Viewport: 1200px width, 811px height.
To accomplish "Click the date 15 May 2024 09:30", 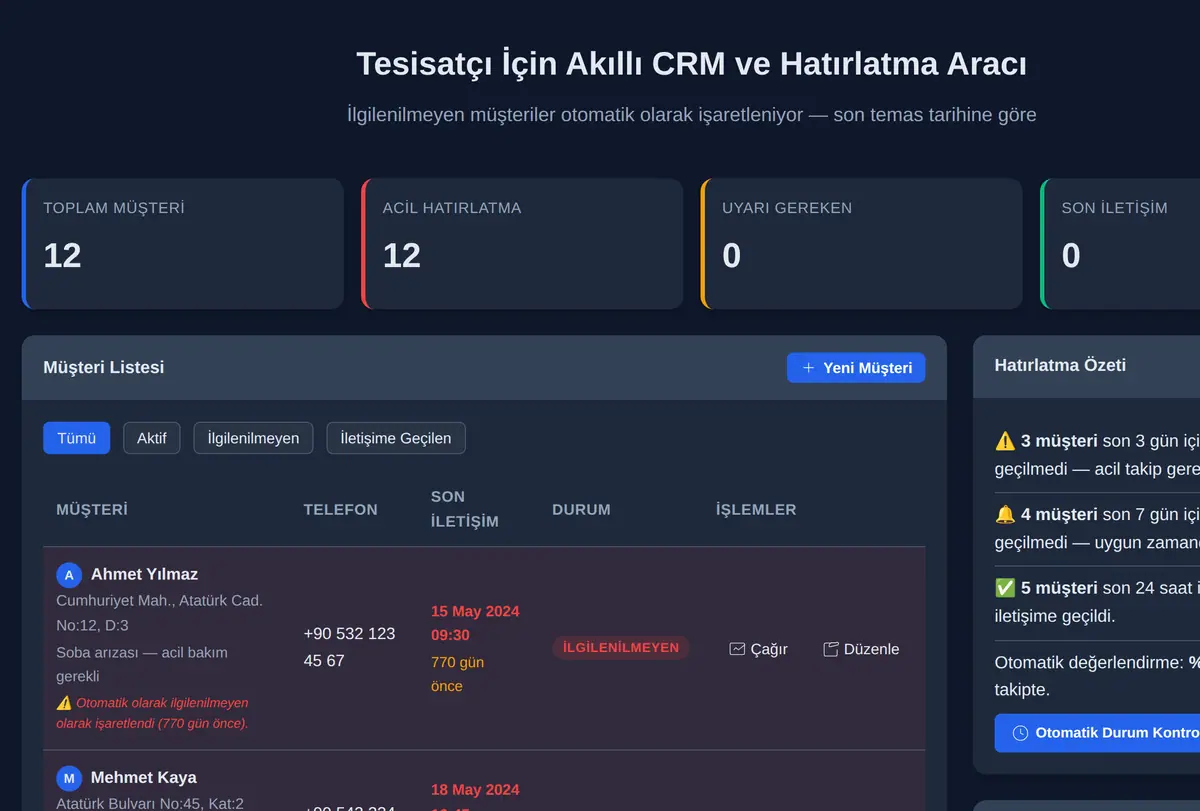I will pos(475,623).
